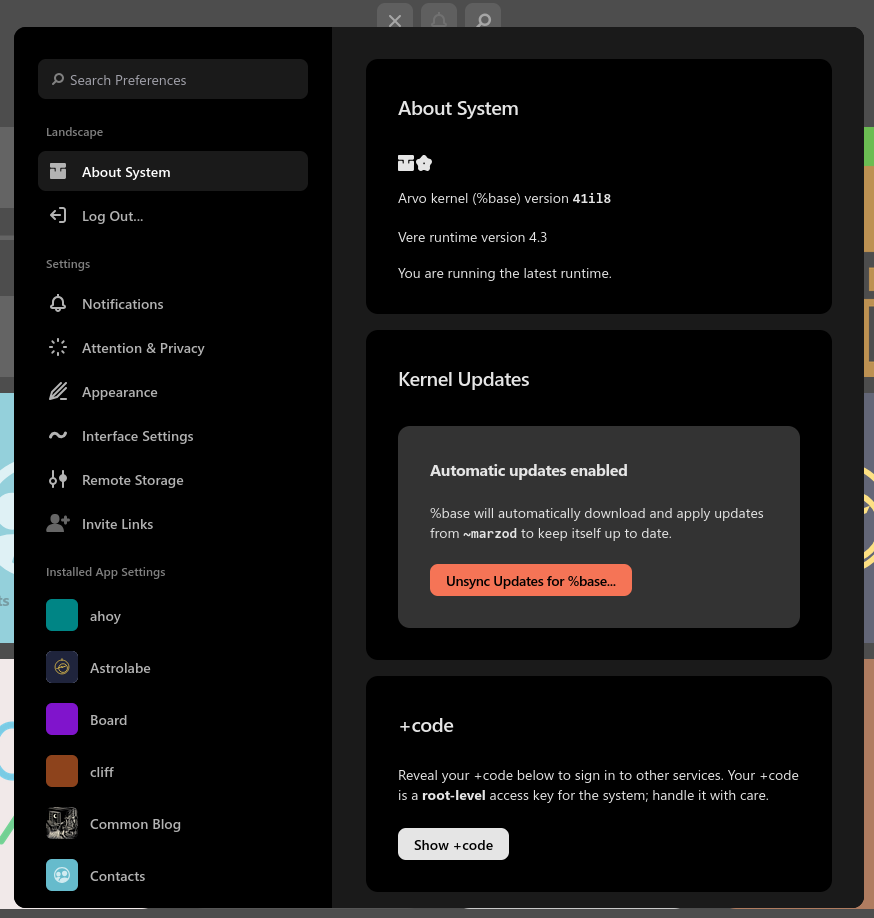The image size is (874, 918).
Task: Click the purple Board app tile
Action: tap(62, 719)
